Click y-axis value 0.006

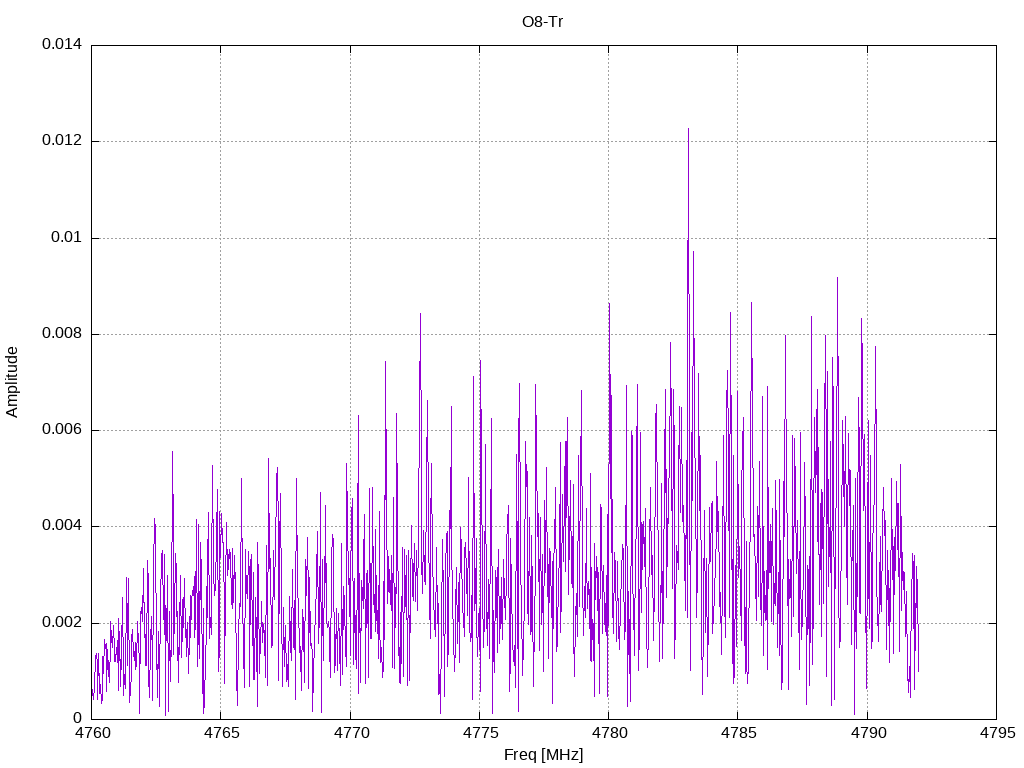pyautogui.click(x=62, y=430)
